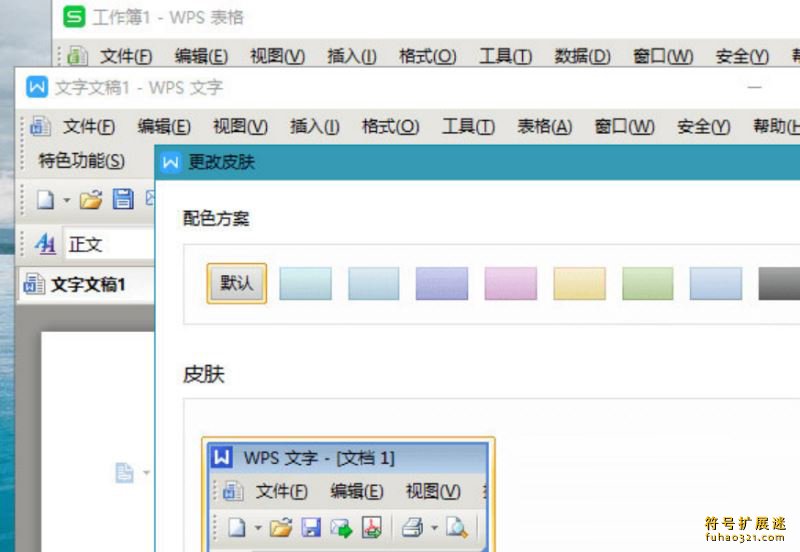Open 工具(T) menu in the WPS 表格 window
The height and width of the screenshot is (552, 800).
click(x=505, y=56)
